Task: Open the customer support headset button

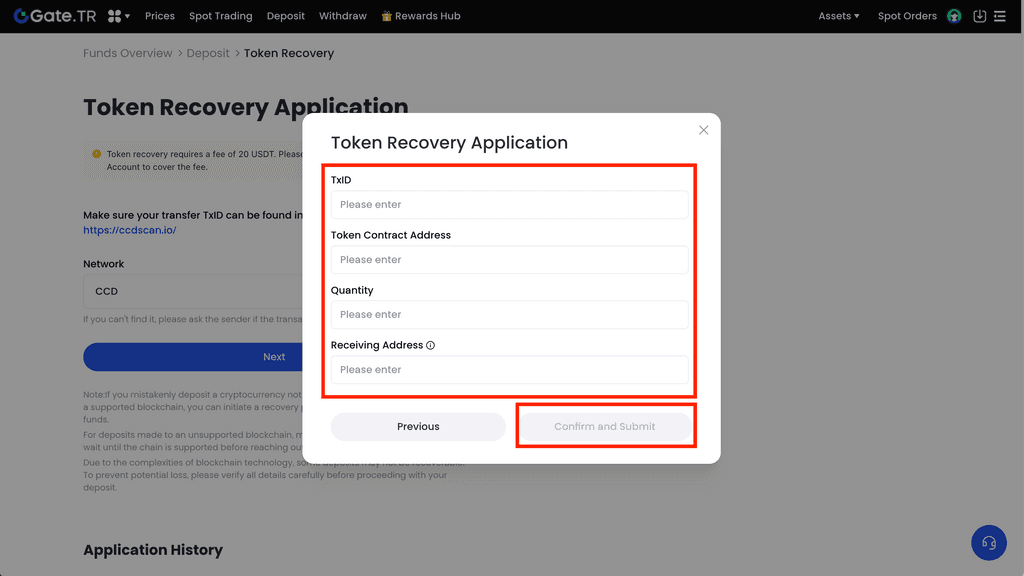Action: click(988, 542)
